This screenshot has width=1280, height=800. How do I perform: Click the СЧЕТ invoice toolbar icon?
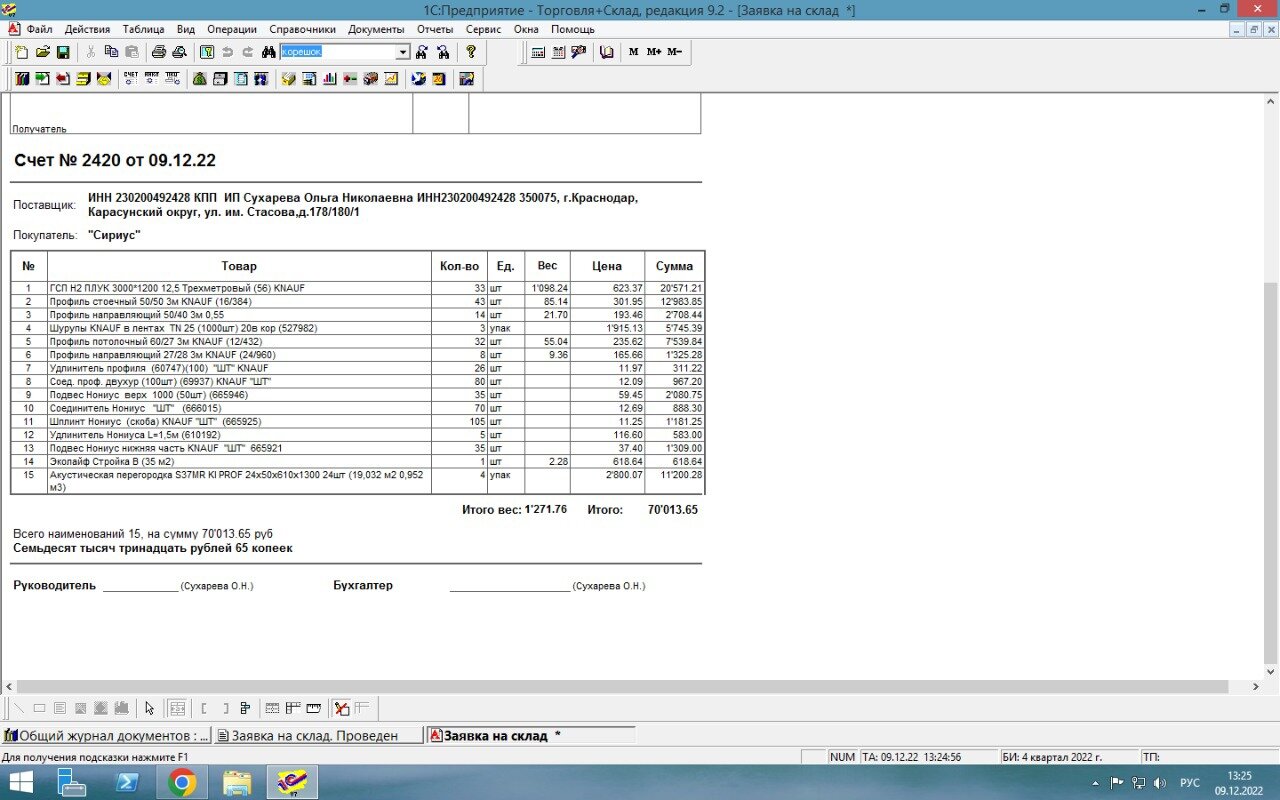[130, 78]
